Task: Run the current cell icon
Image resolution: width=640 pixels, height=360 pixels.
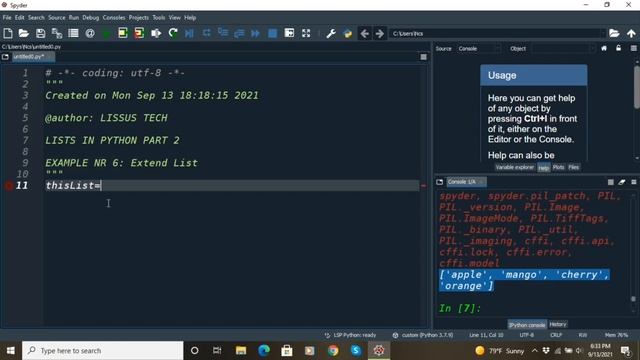Action: point(123,33)
